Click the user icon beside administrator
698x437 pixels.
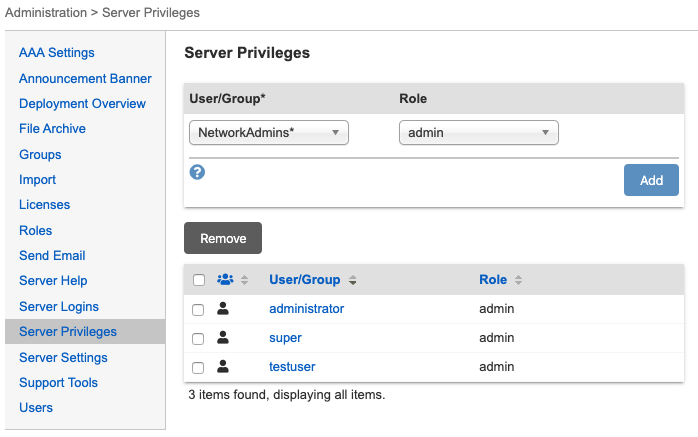coord(224,309)
